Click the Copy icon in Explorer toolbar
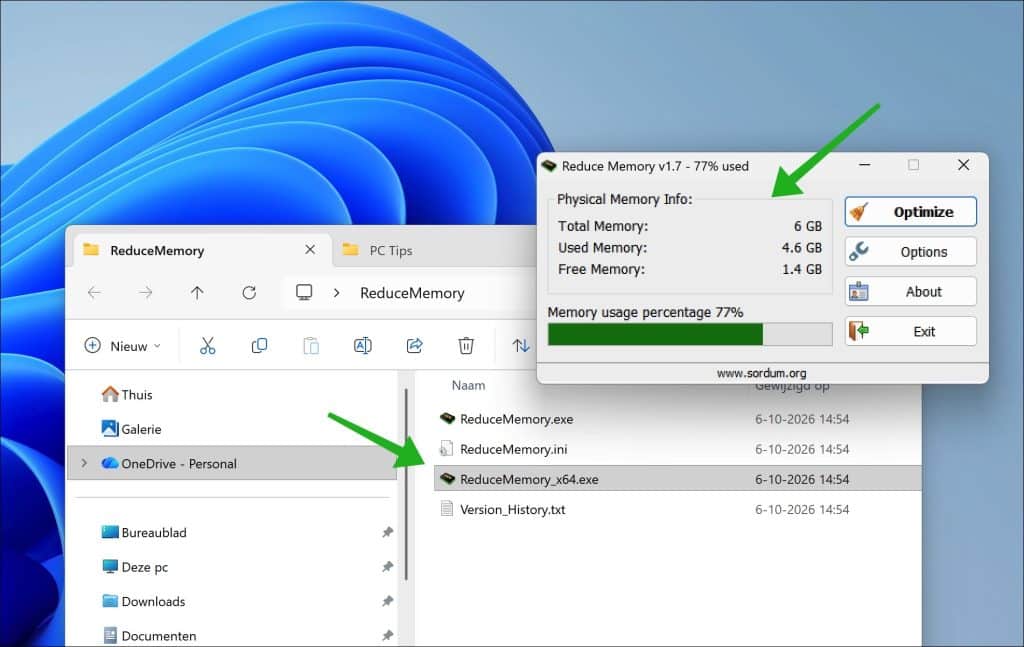The width and height of the screenshot is (1024, 647). [259, 345]
